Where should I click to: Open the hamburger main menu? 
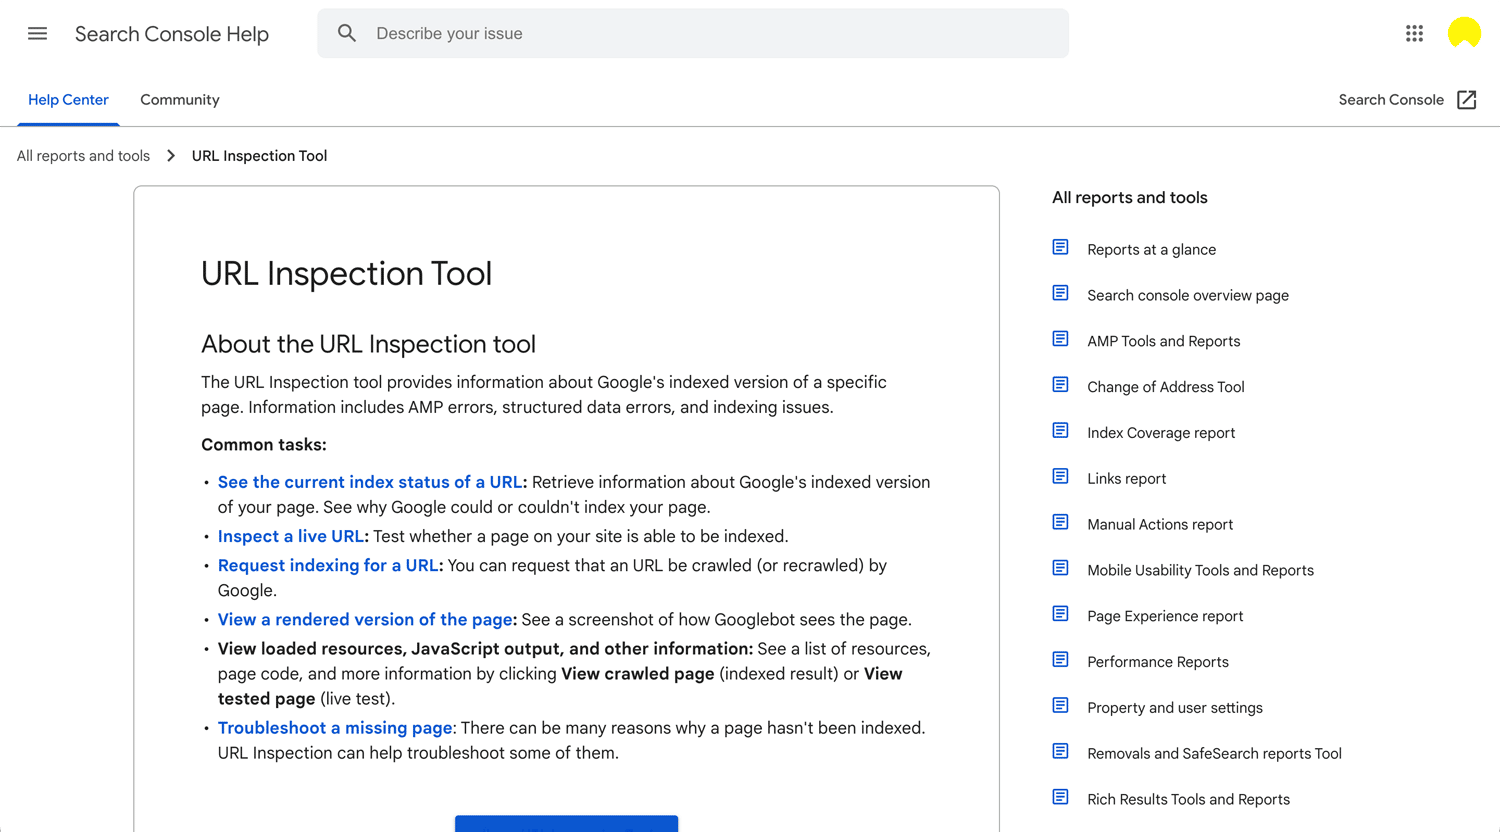[37, 34]
